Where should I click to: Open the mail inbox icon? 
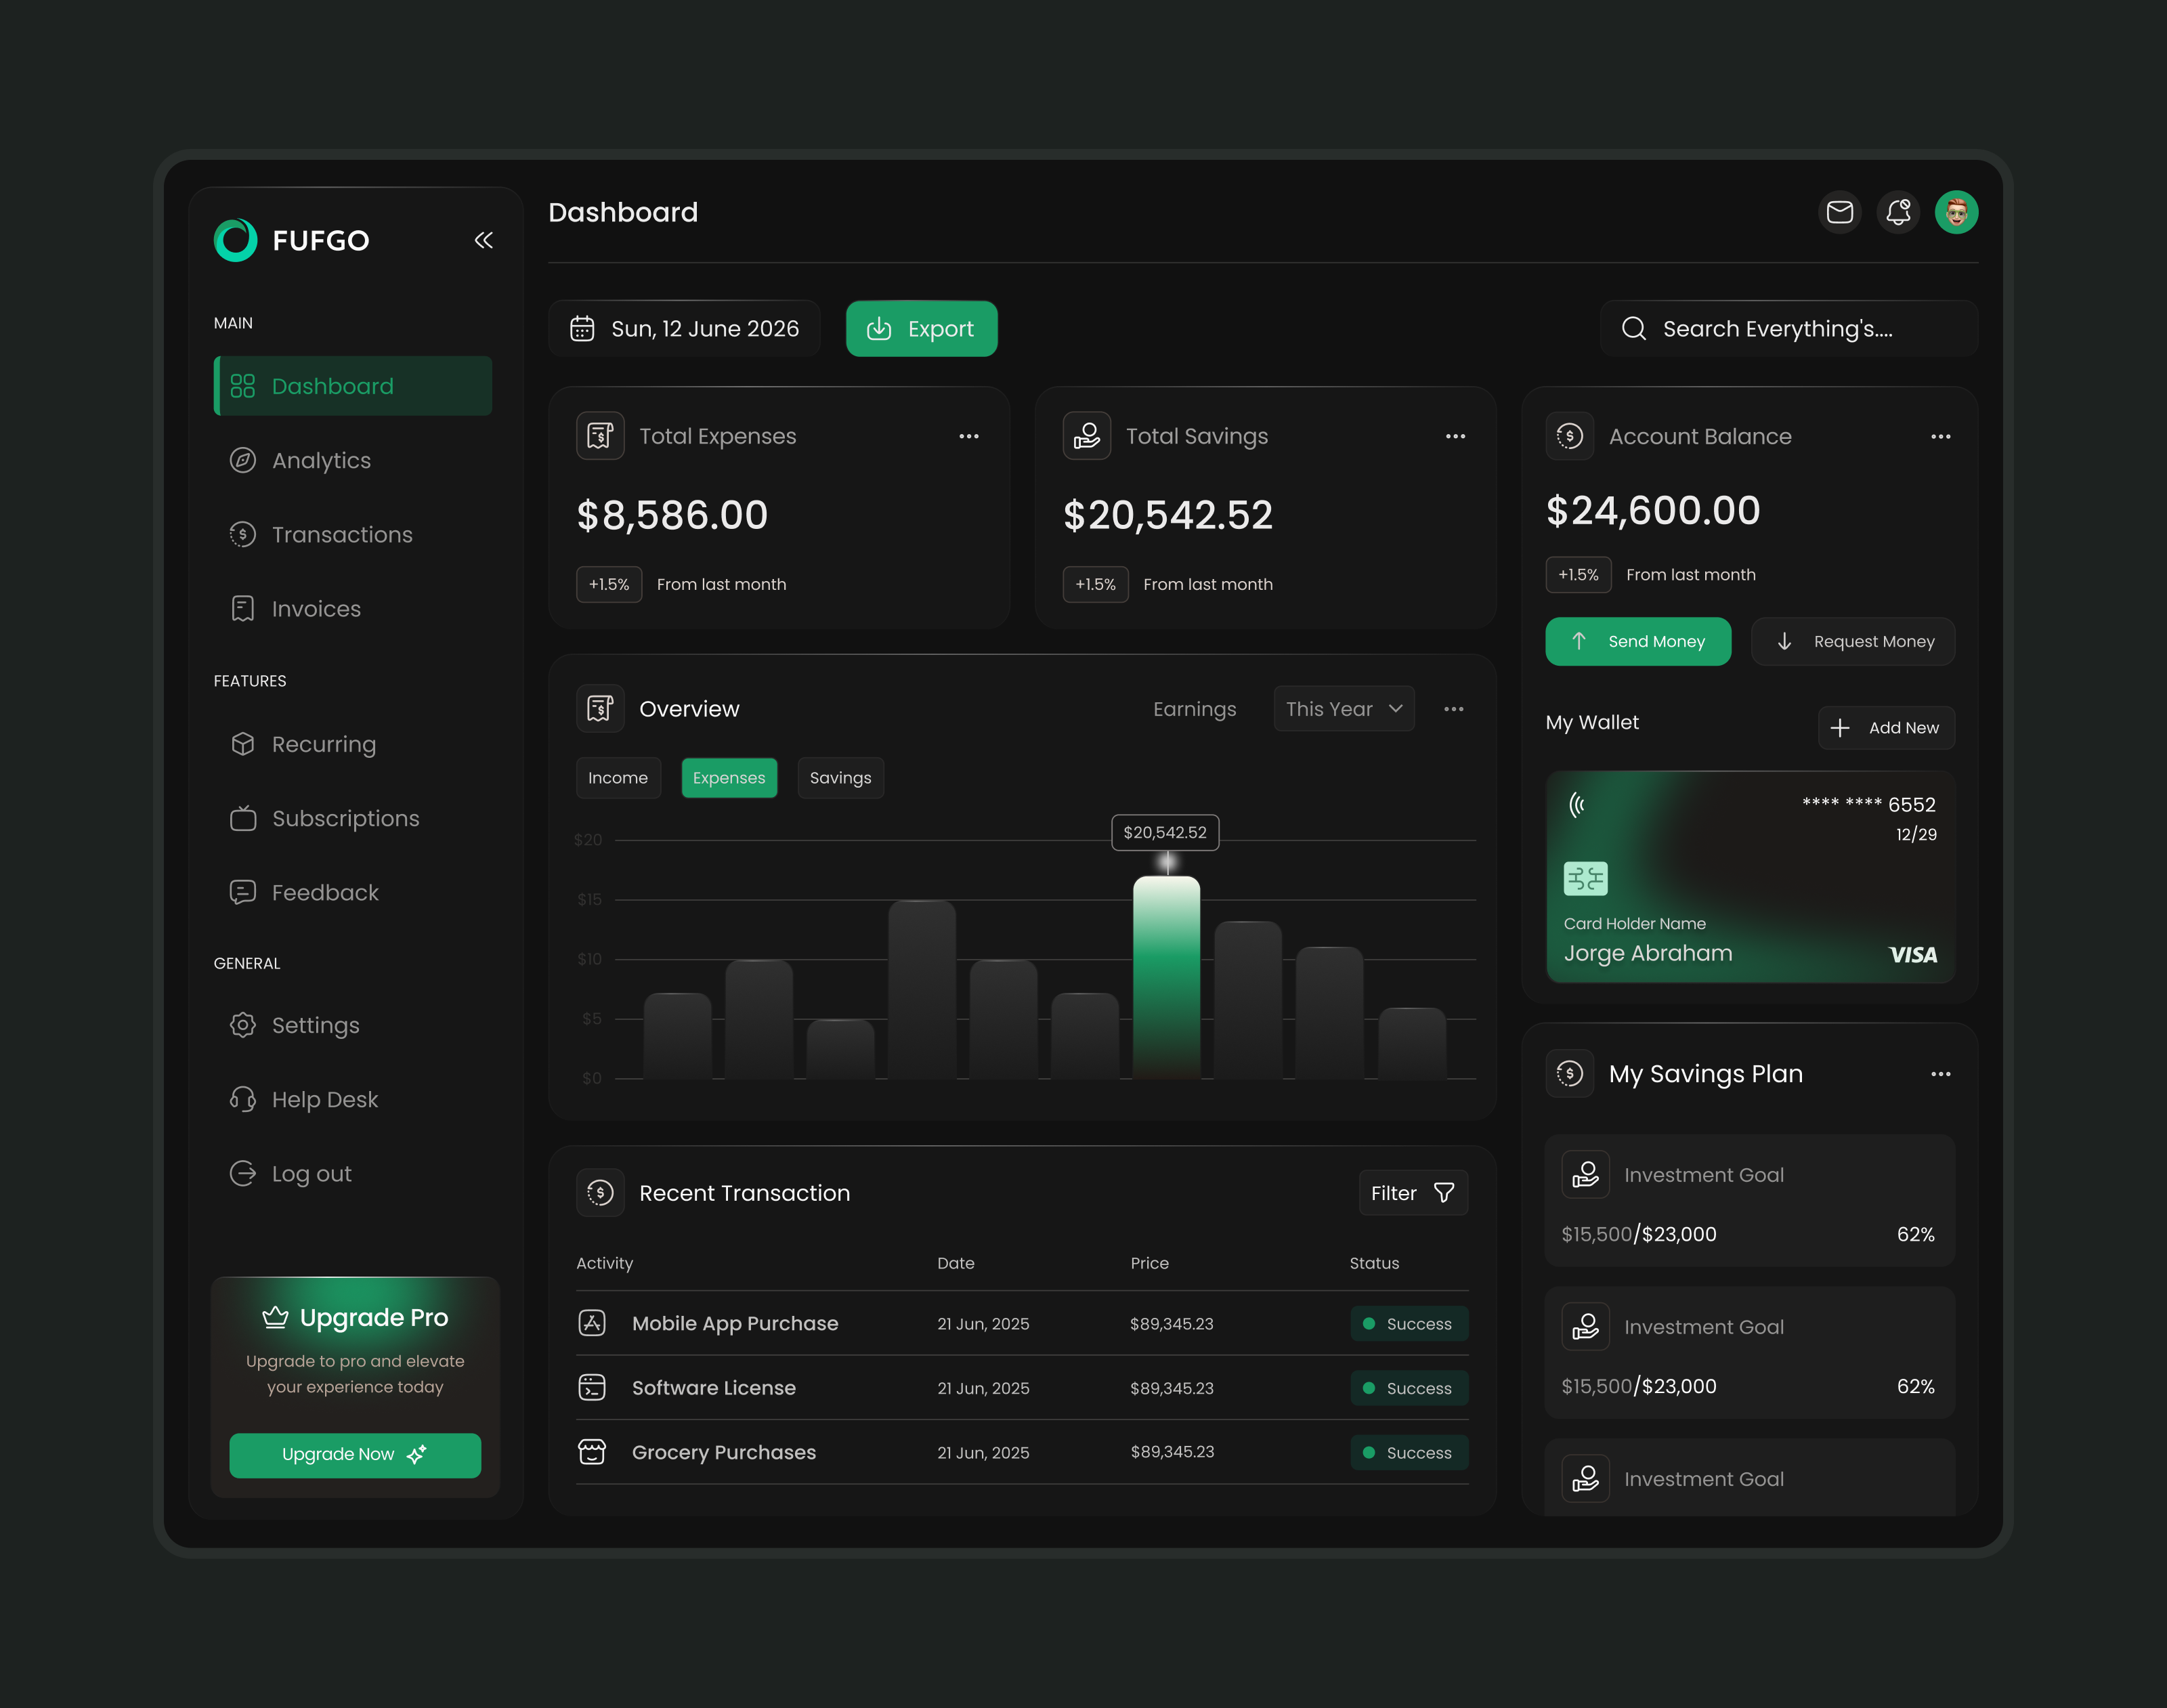click(x=1839, y=212)
